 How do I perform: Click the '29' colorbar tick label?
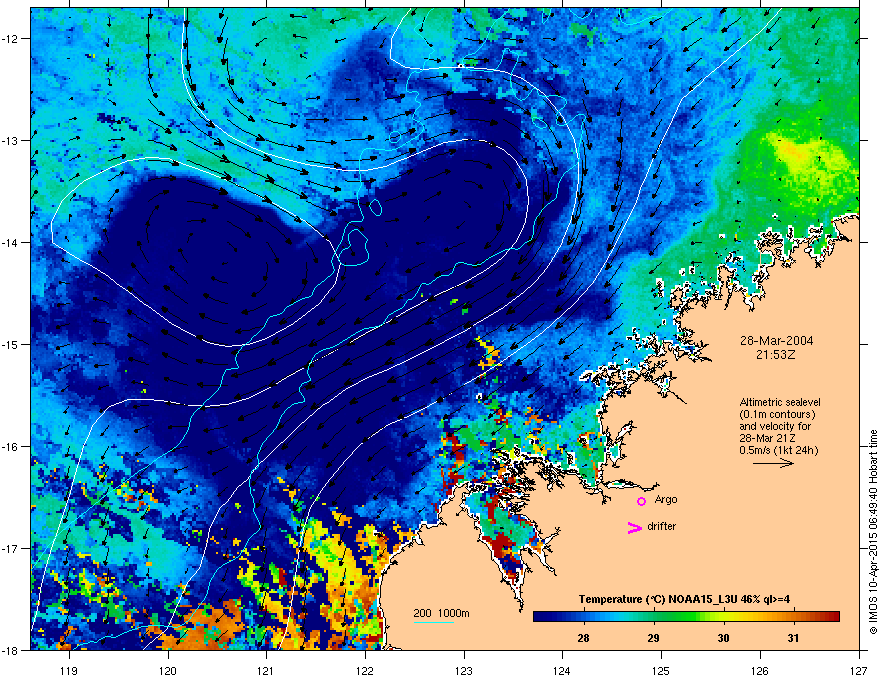point(653,638)
